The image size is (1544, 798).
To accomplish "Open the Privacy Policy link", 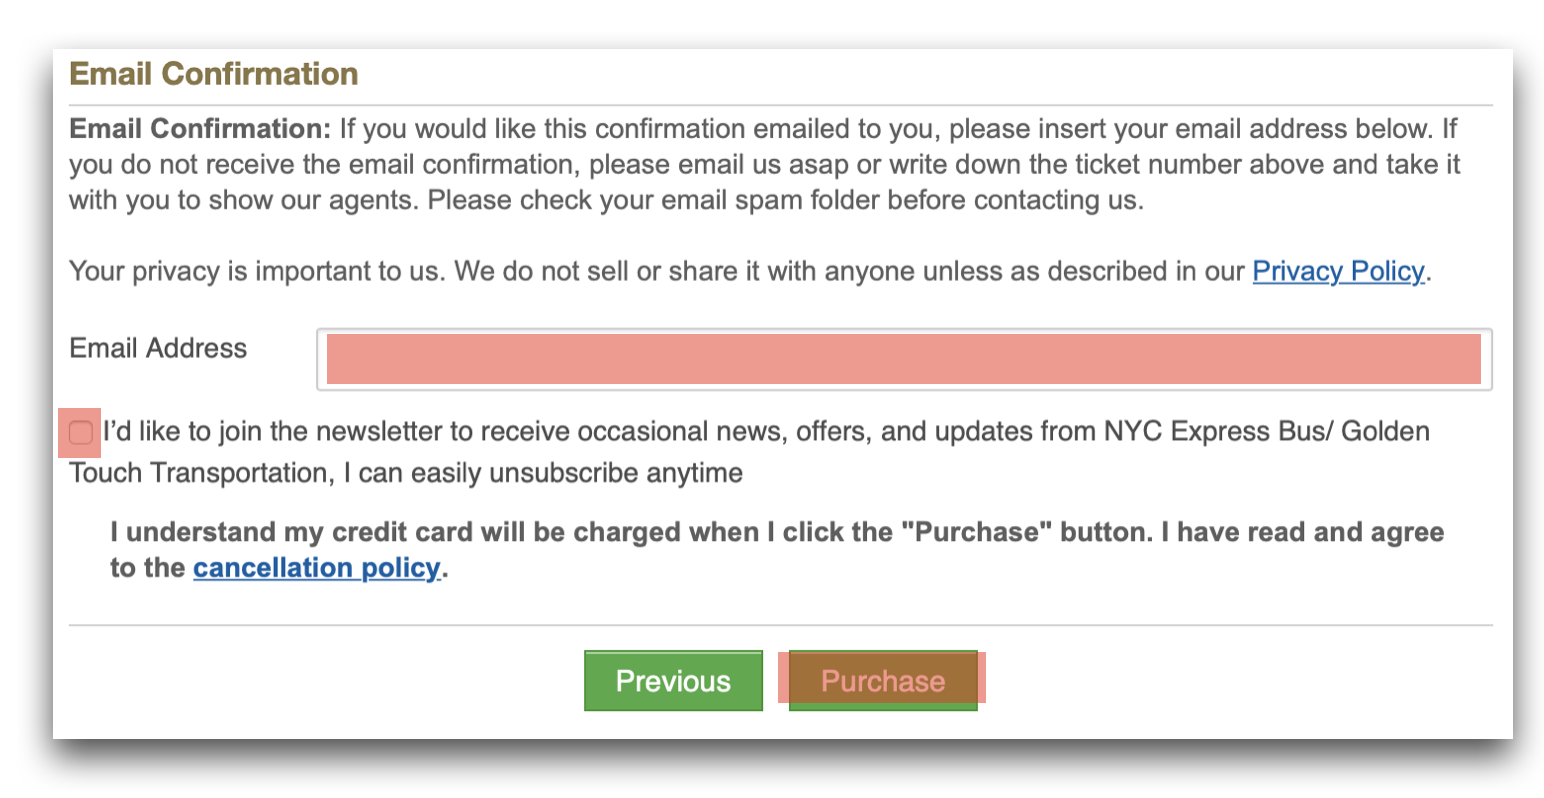I will 1338,272.
